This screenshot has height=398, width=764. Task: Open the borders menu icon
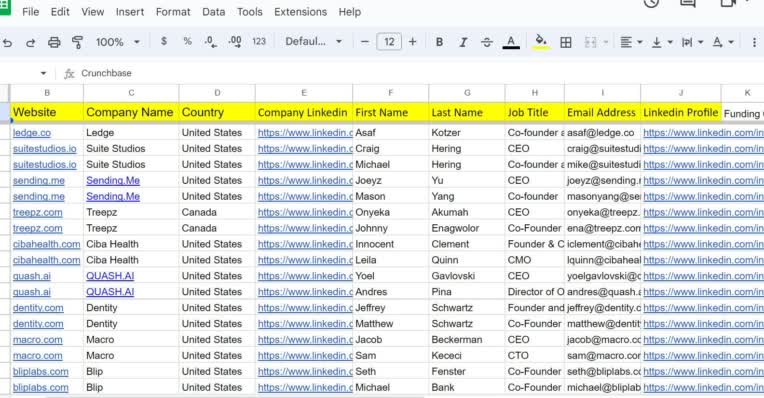(566, 42)
